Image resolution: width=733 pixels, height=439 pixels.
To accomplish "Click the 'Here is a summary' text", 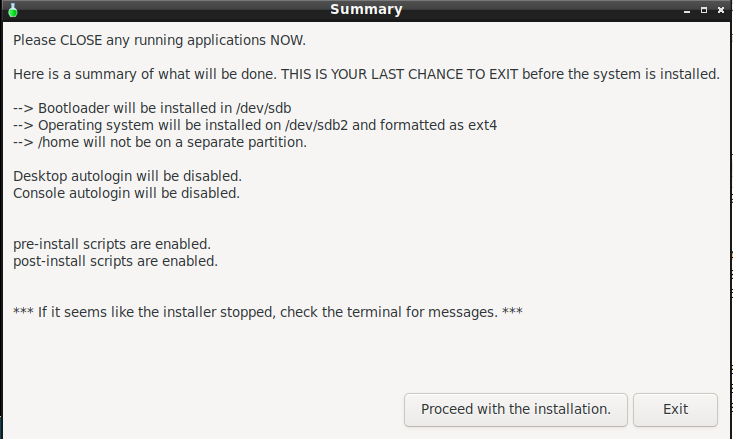I will (x=75, y=74).
